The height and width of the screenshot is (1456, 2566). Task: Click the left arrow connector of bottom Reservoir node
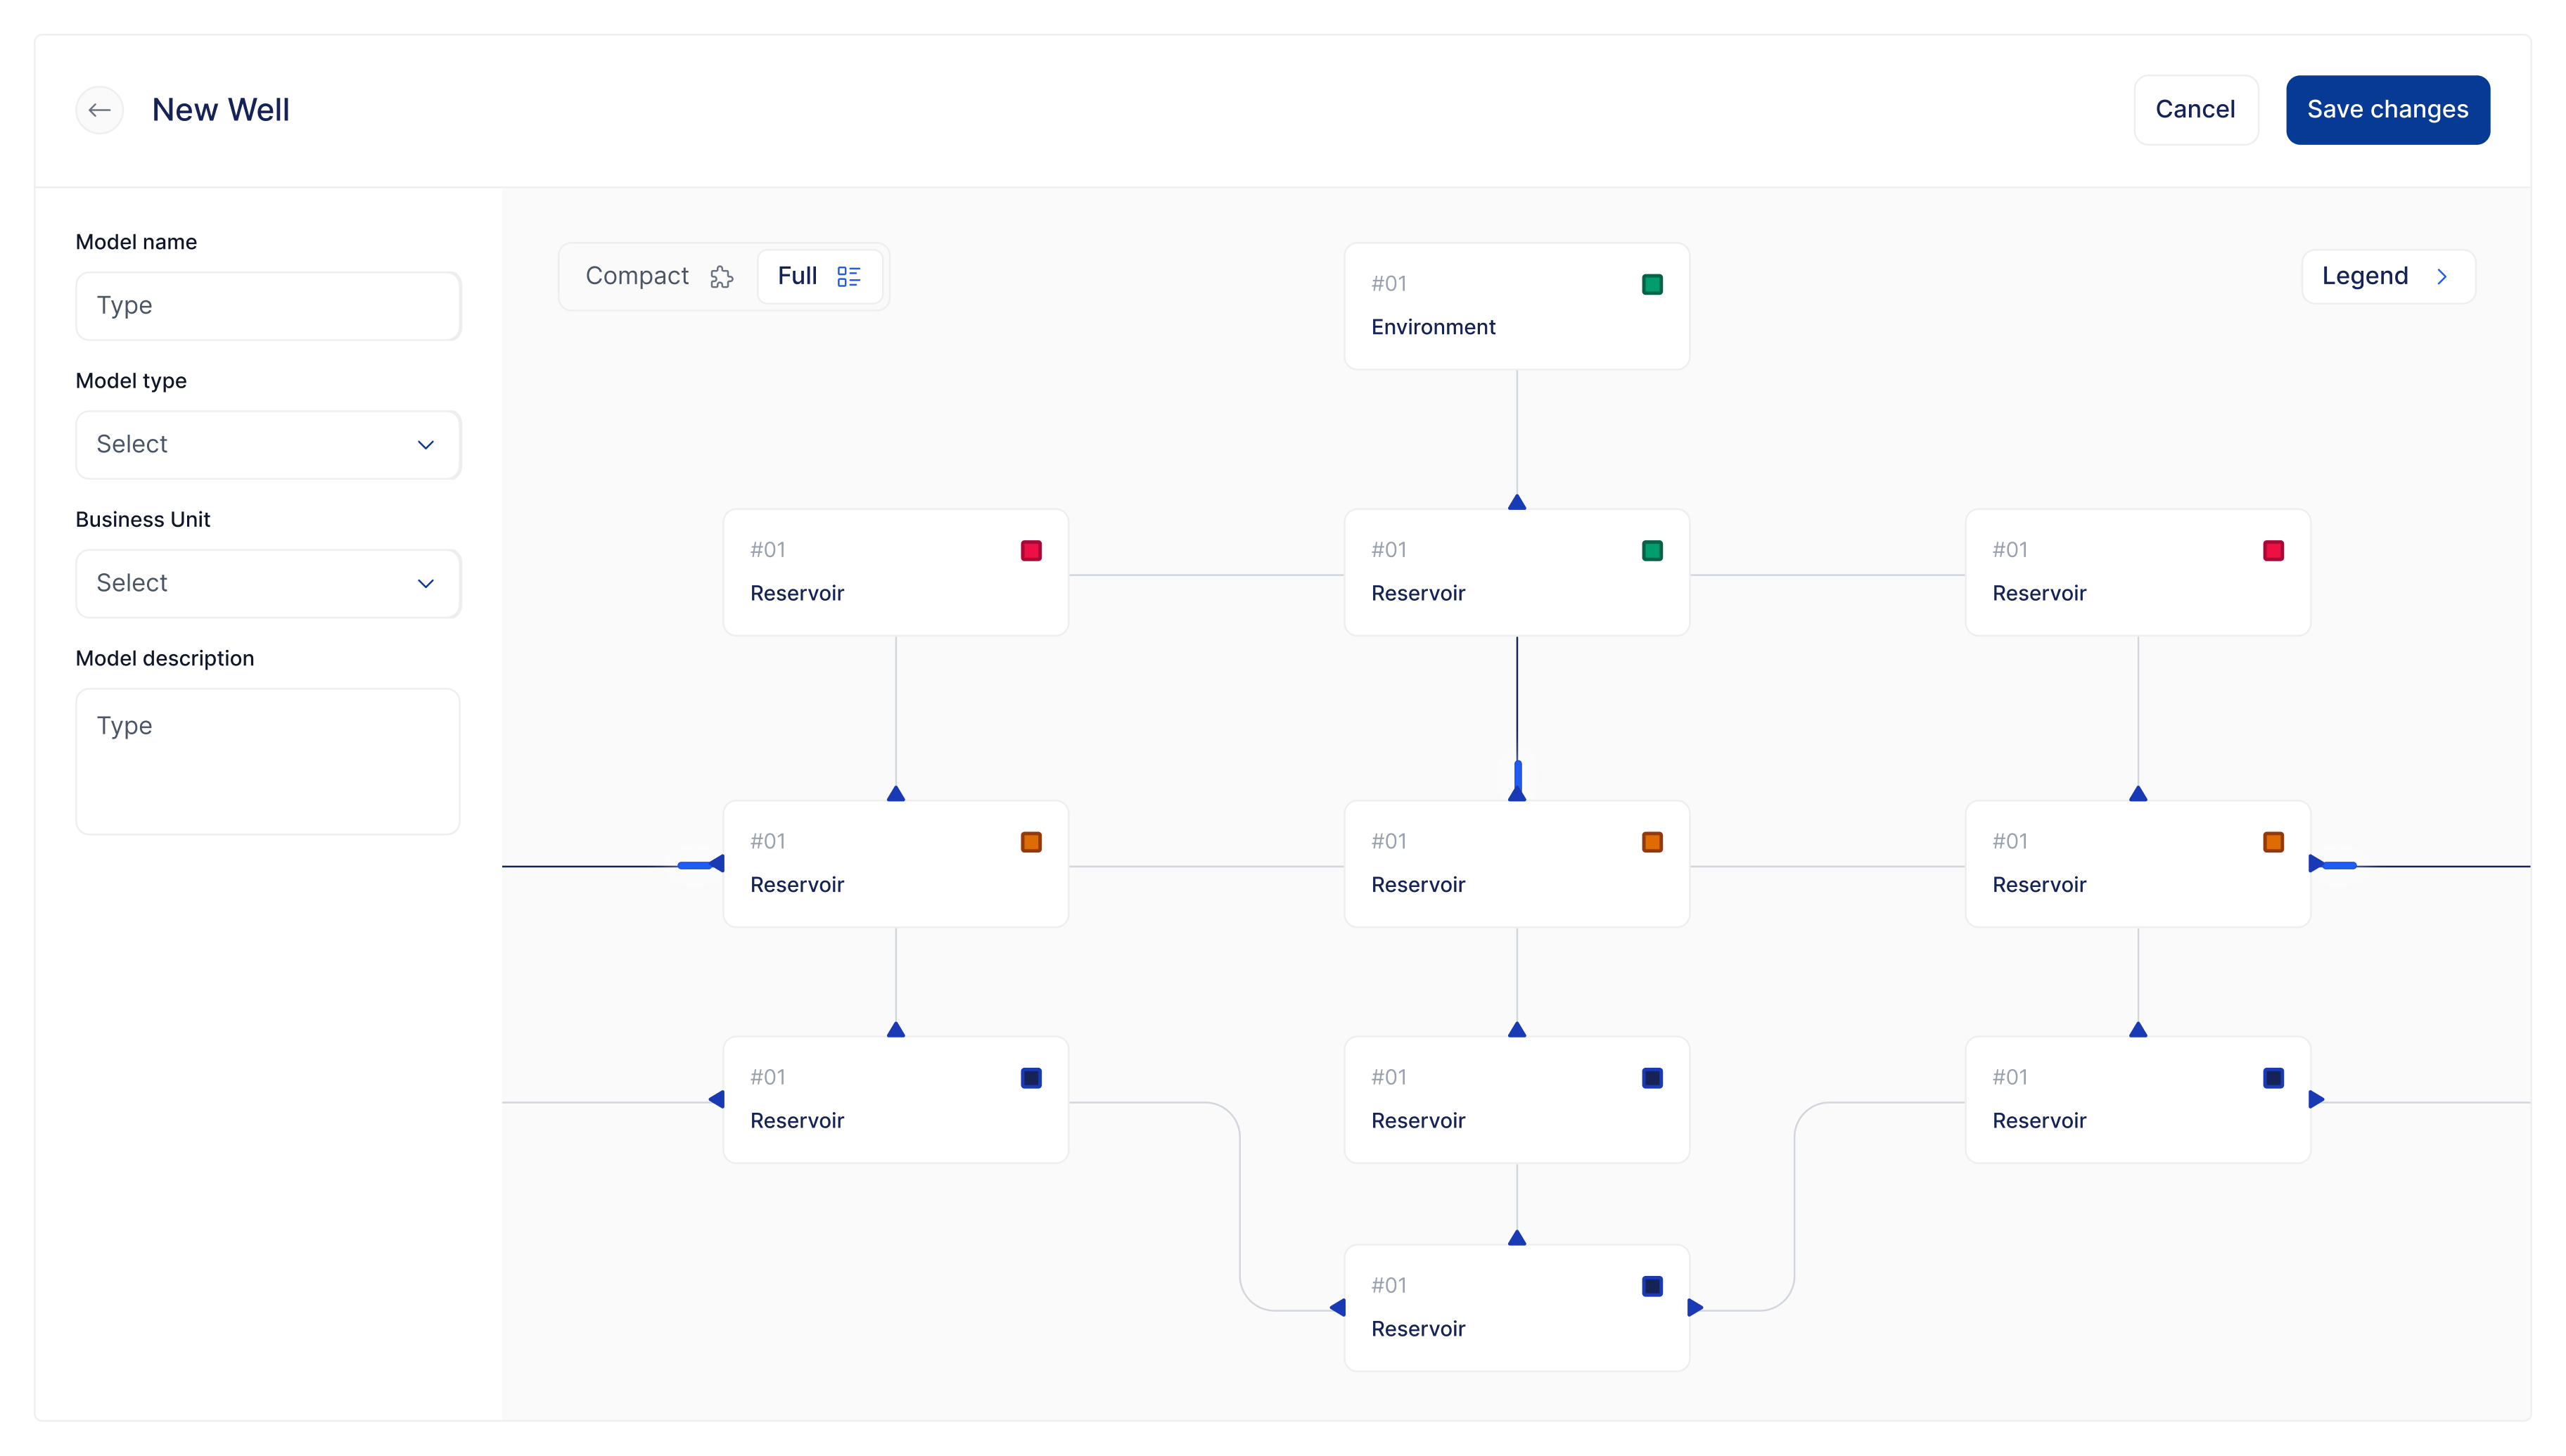(x=1337, y=1308)
